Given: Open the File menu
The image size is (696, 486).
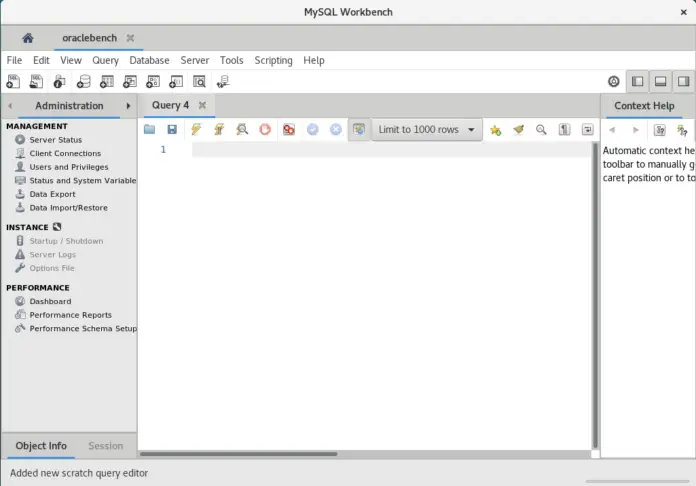Looking at the screenshot, I should [x=14, y=60].
